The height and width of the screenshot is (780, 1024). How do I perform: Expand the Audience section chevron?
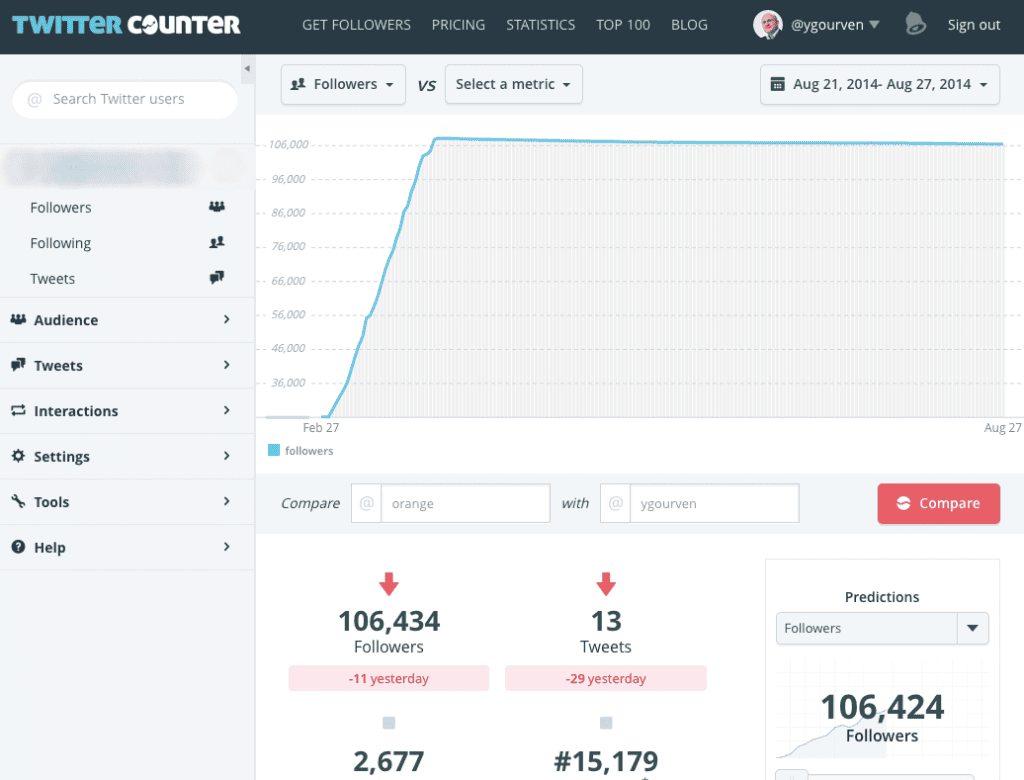click(x=227, y=319)
